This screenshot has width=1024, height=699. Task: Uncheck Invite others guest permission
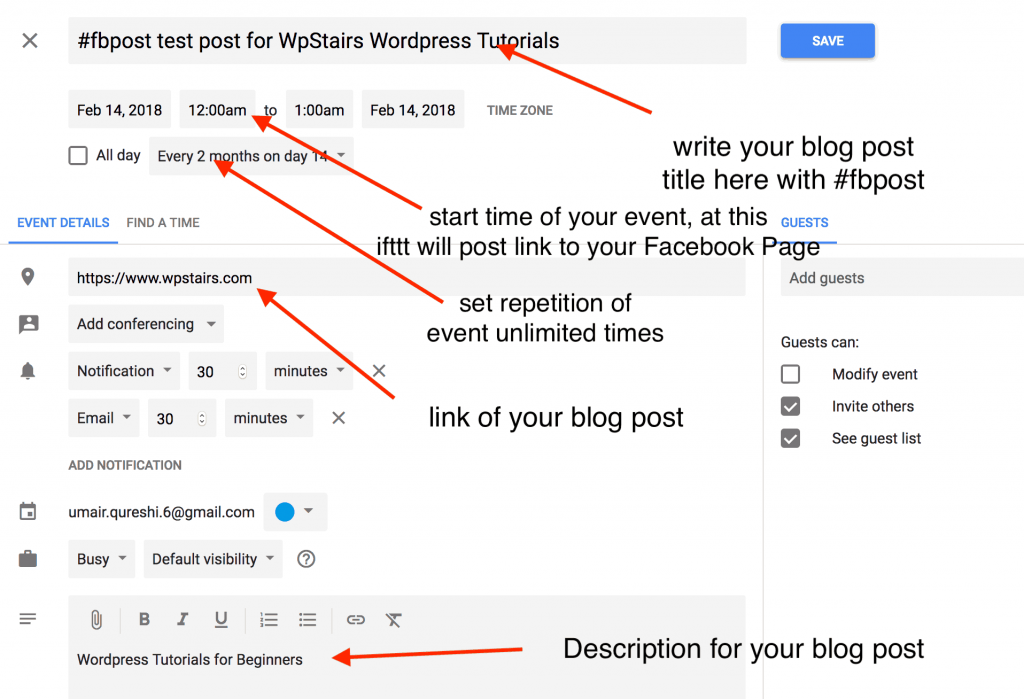point(790,406)
